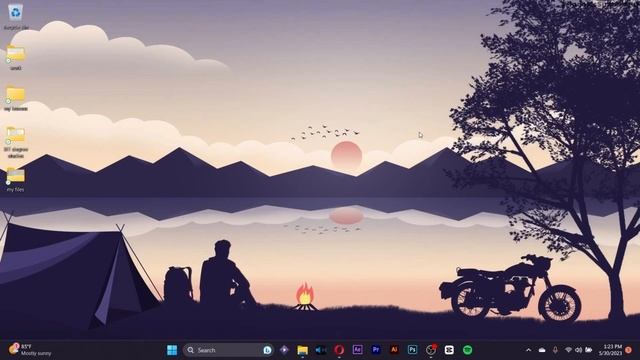
Task: Open Bing chat icon in search box
Action: [x=267, y=350]
